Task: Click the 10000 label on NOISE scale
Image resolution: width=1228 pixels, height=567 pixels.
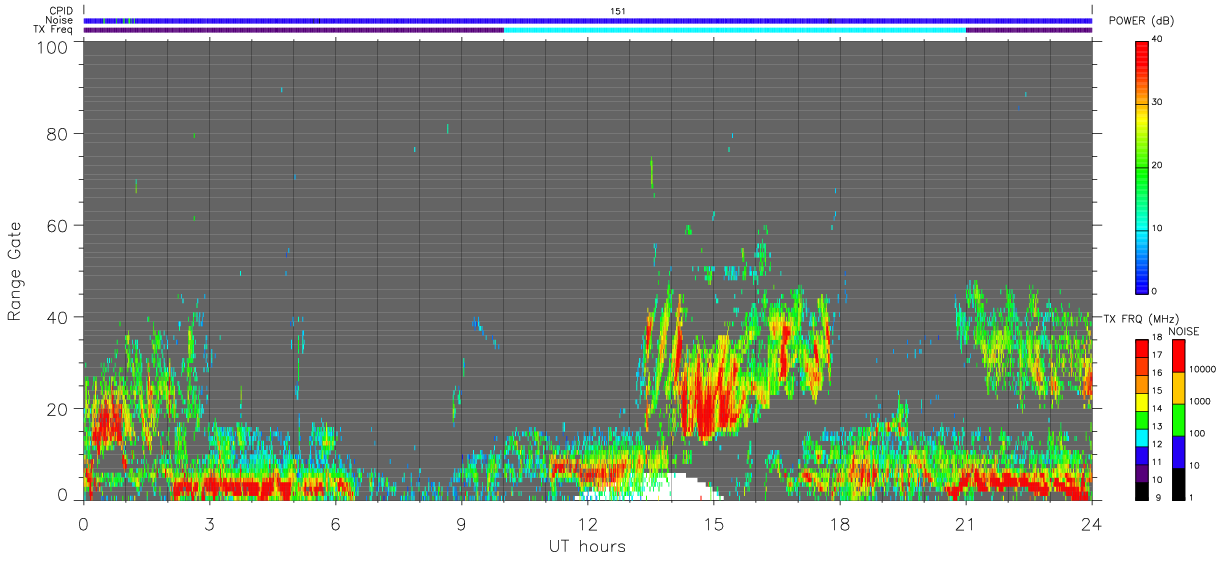Action: coord(1202,370)
